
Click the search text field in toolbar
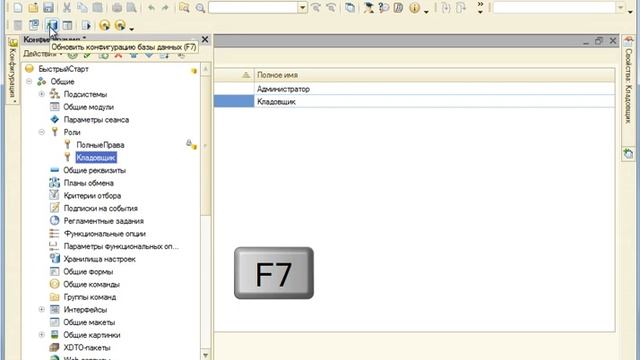tap(253, 7)
